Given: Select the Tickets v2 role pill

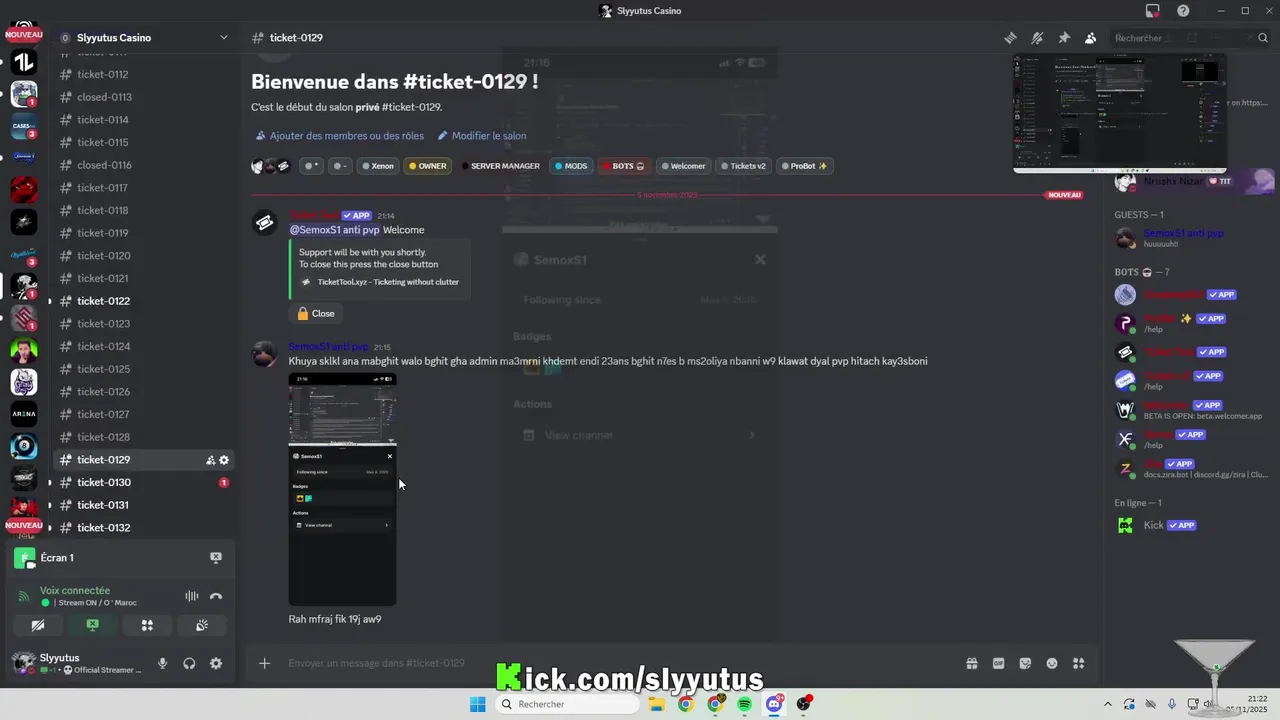Looking at the screenshot, I should click(743, 166).
